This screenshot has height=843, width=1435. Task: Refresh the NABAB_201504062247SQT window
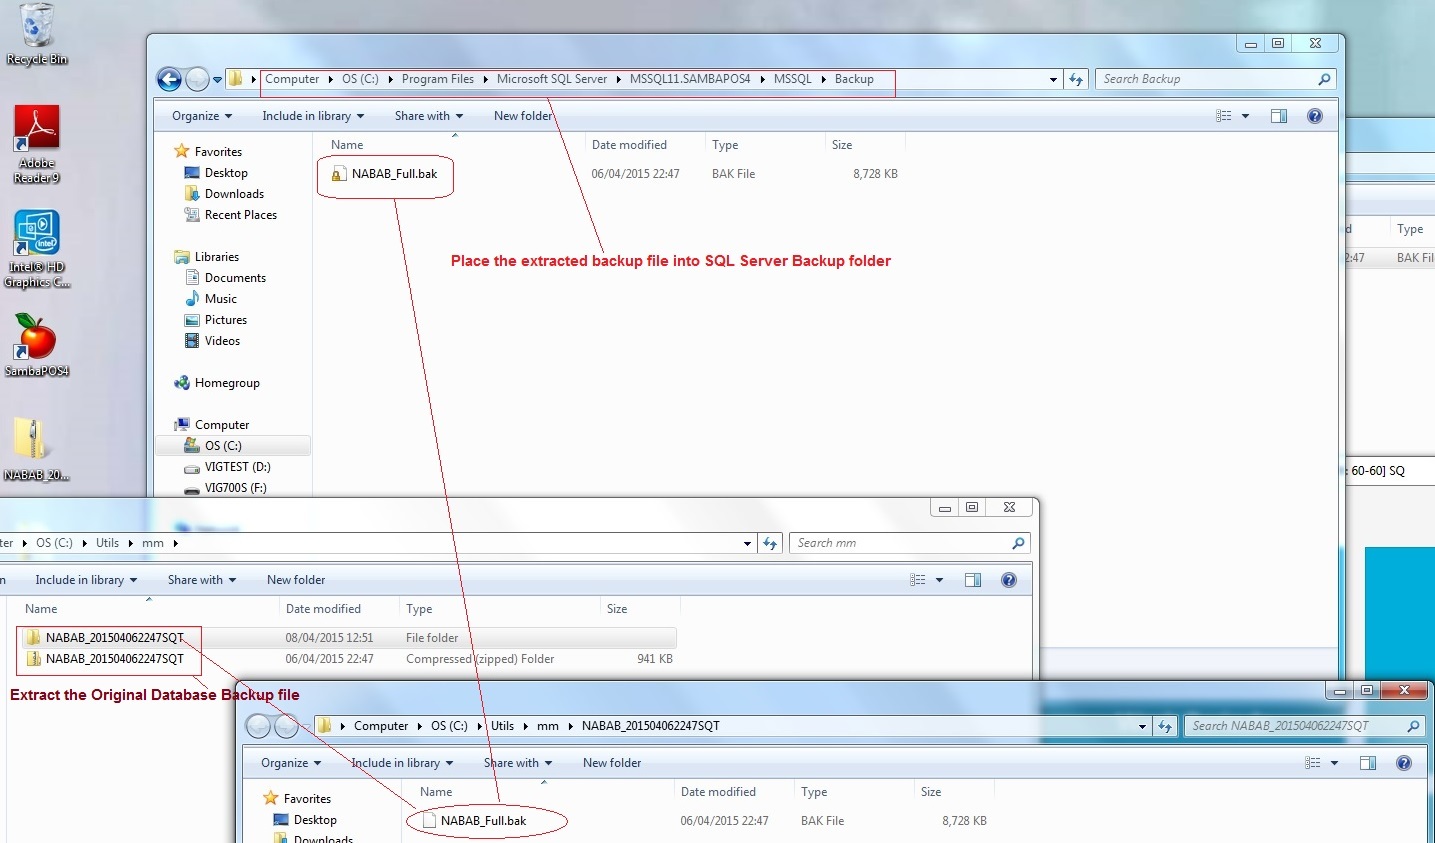[1165, 726]
